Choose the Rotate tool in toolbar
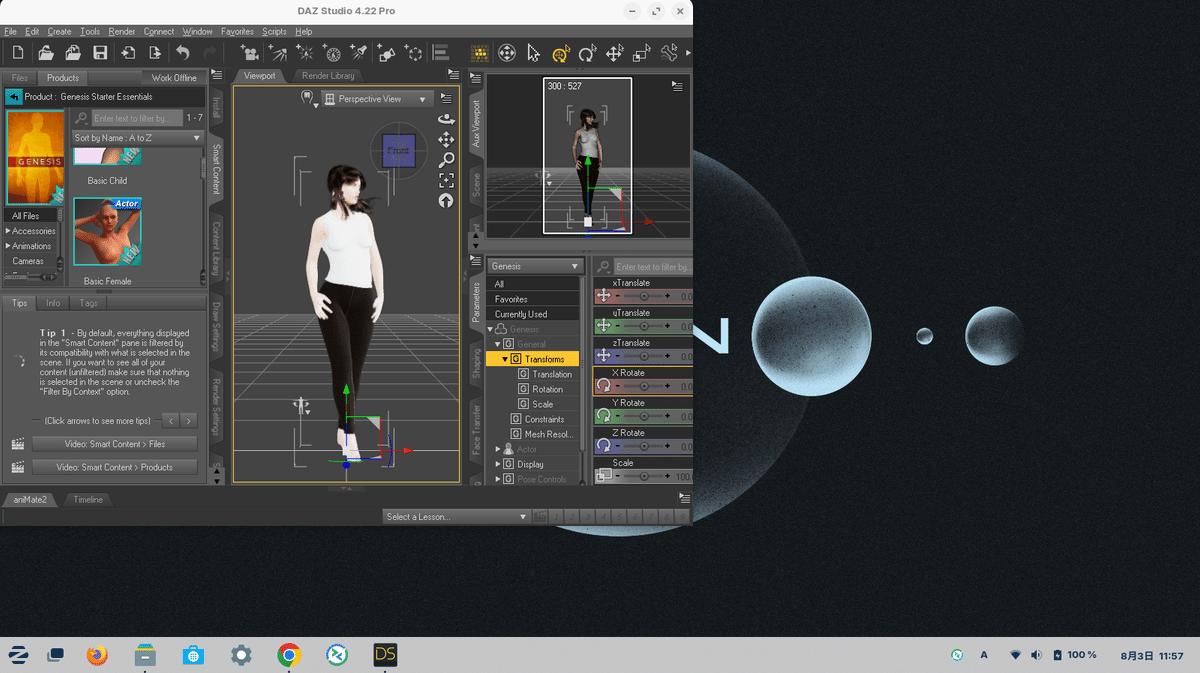Viewport: 1200px width, 673px height. (587, 53)
